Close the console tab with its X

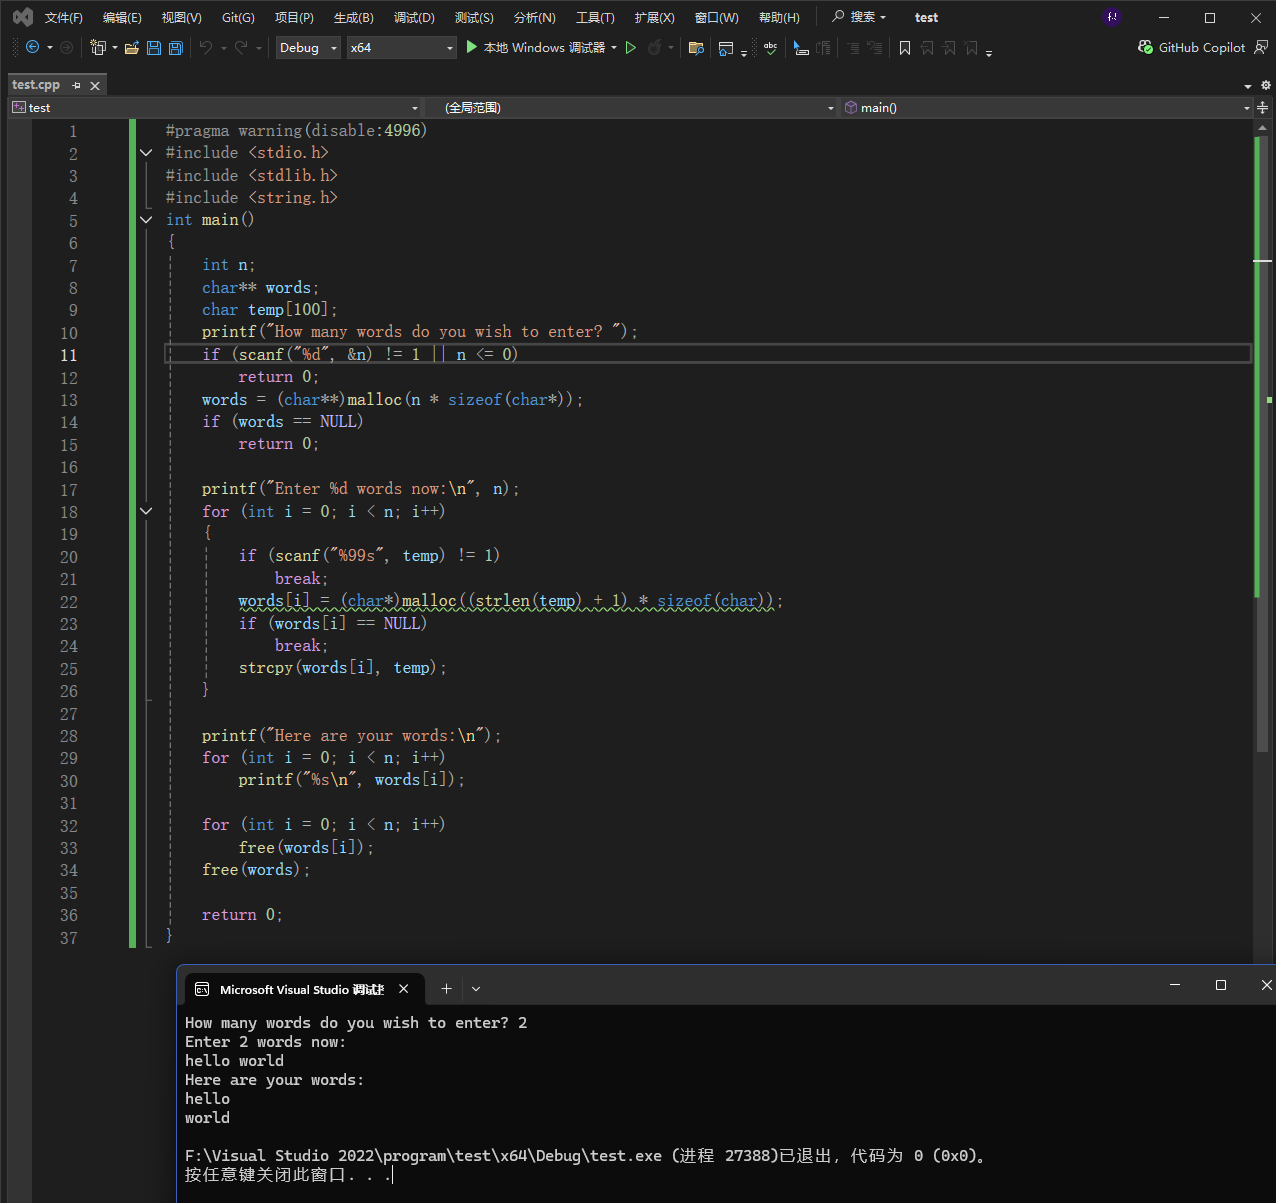click(x=404, y=989)
